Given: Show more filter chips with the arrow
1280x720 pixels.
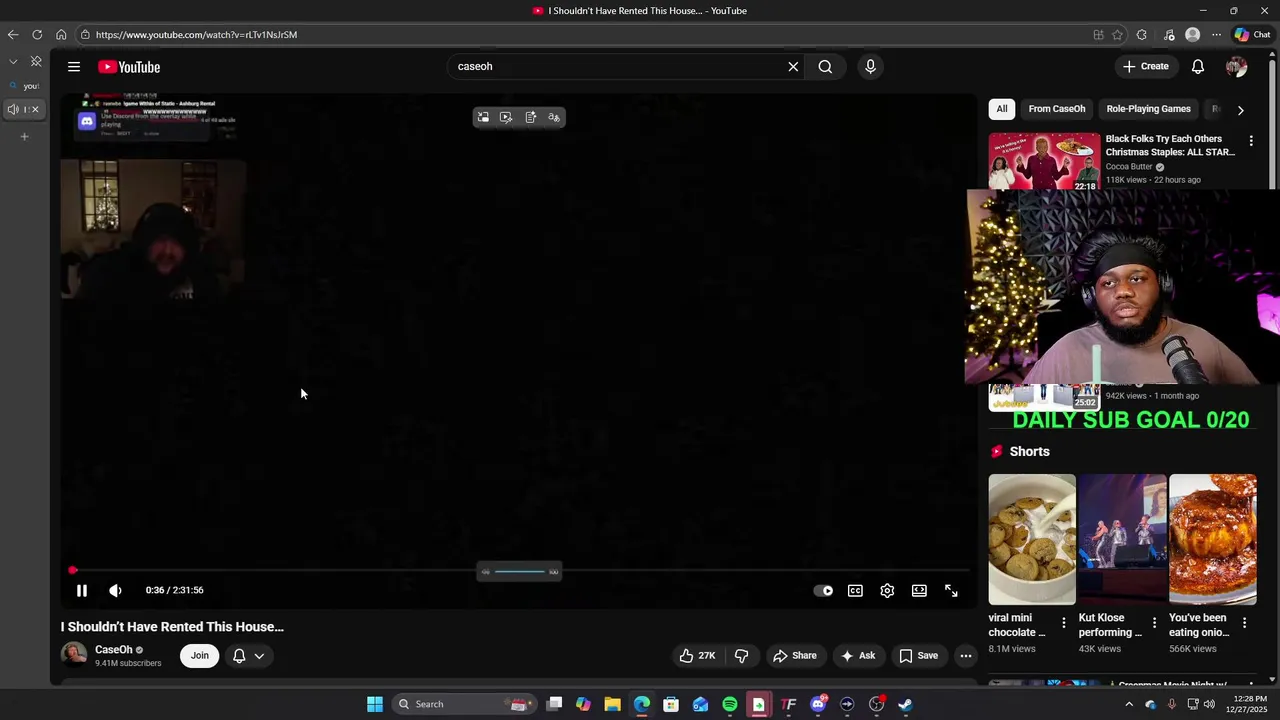Looking at the screenshot, I should [x=1240, y=110].
